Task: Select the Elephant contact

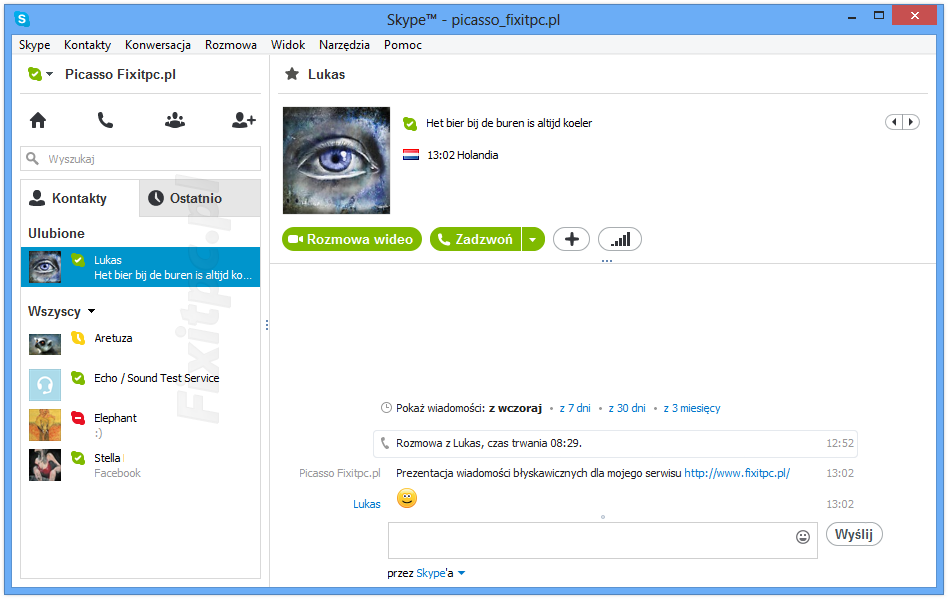Action: point(140,425)
